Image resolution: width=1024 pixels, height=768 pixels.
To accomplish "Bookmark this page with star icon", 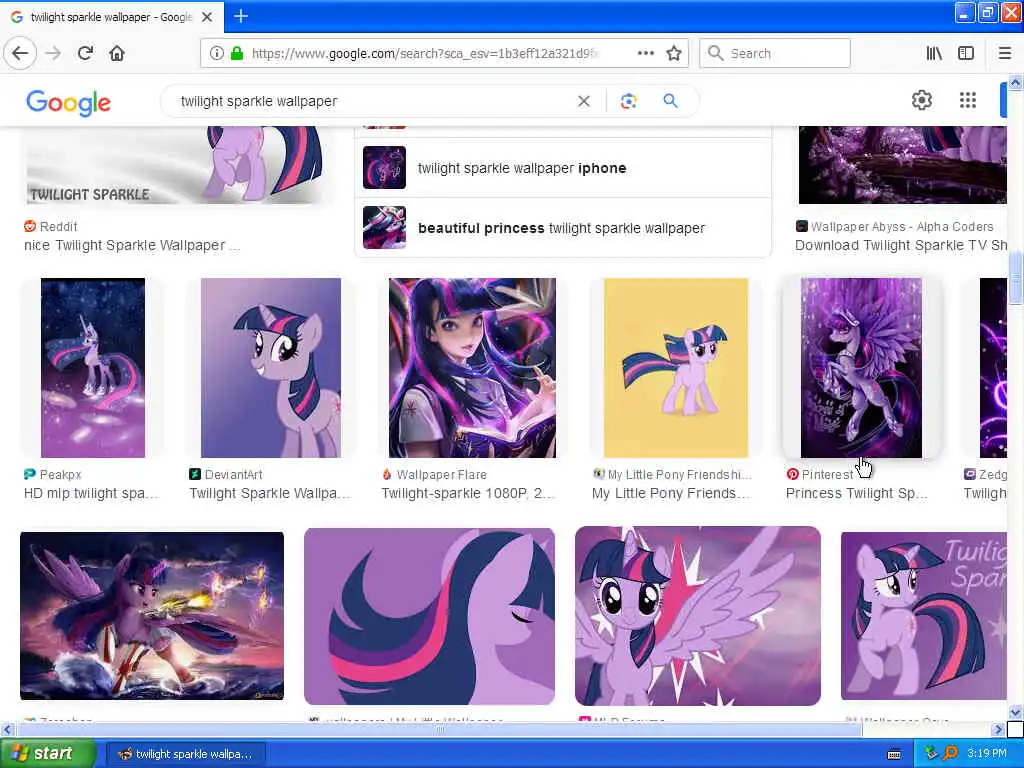I will tap(674, 53).
